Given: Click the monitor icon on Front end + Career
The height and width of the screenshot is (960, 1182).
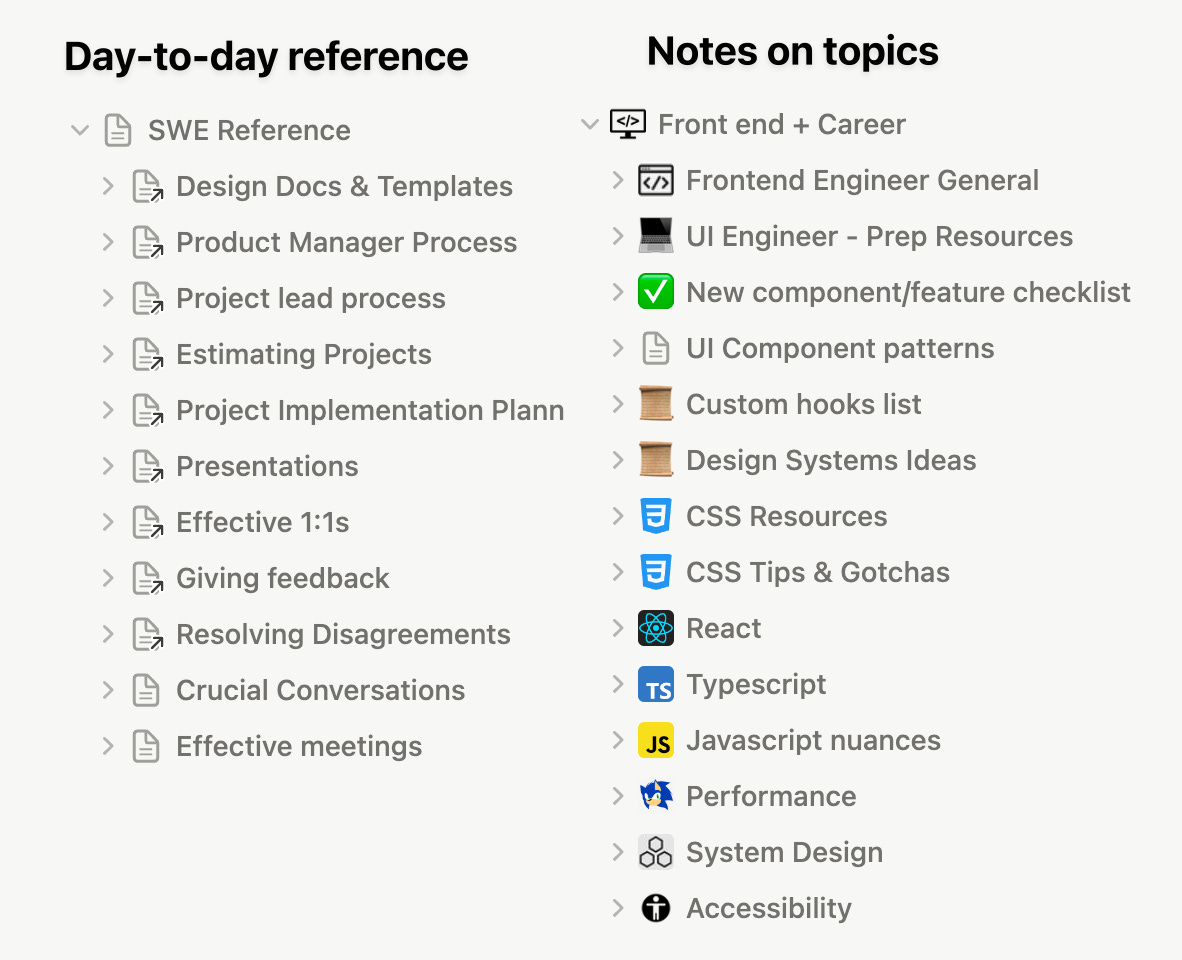Looking at the screenshot, I should click(628, 124).
